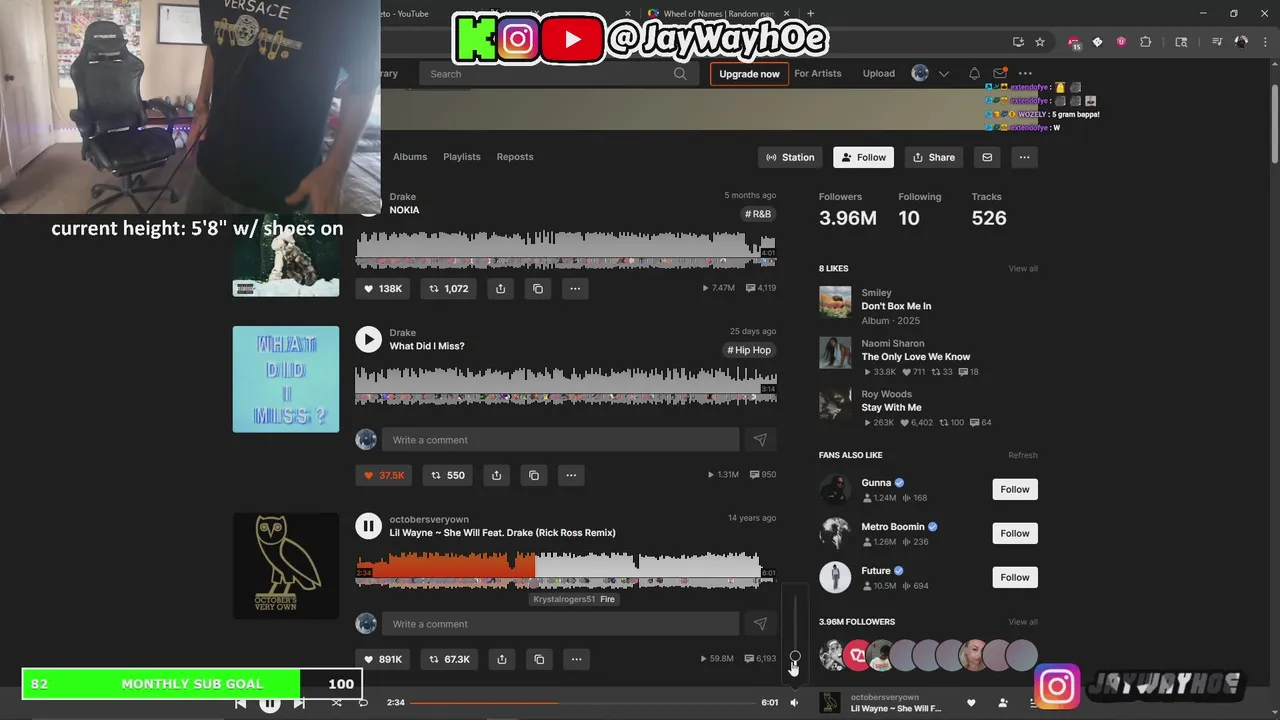This screenshot has width=1280, height=720.
Task: Open the top navigation three-dot menu
Action: tap(1025, 73)
